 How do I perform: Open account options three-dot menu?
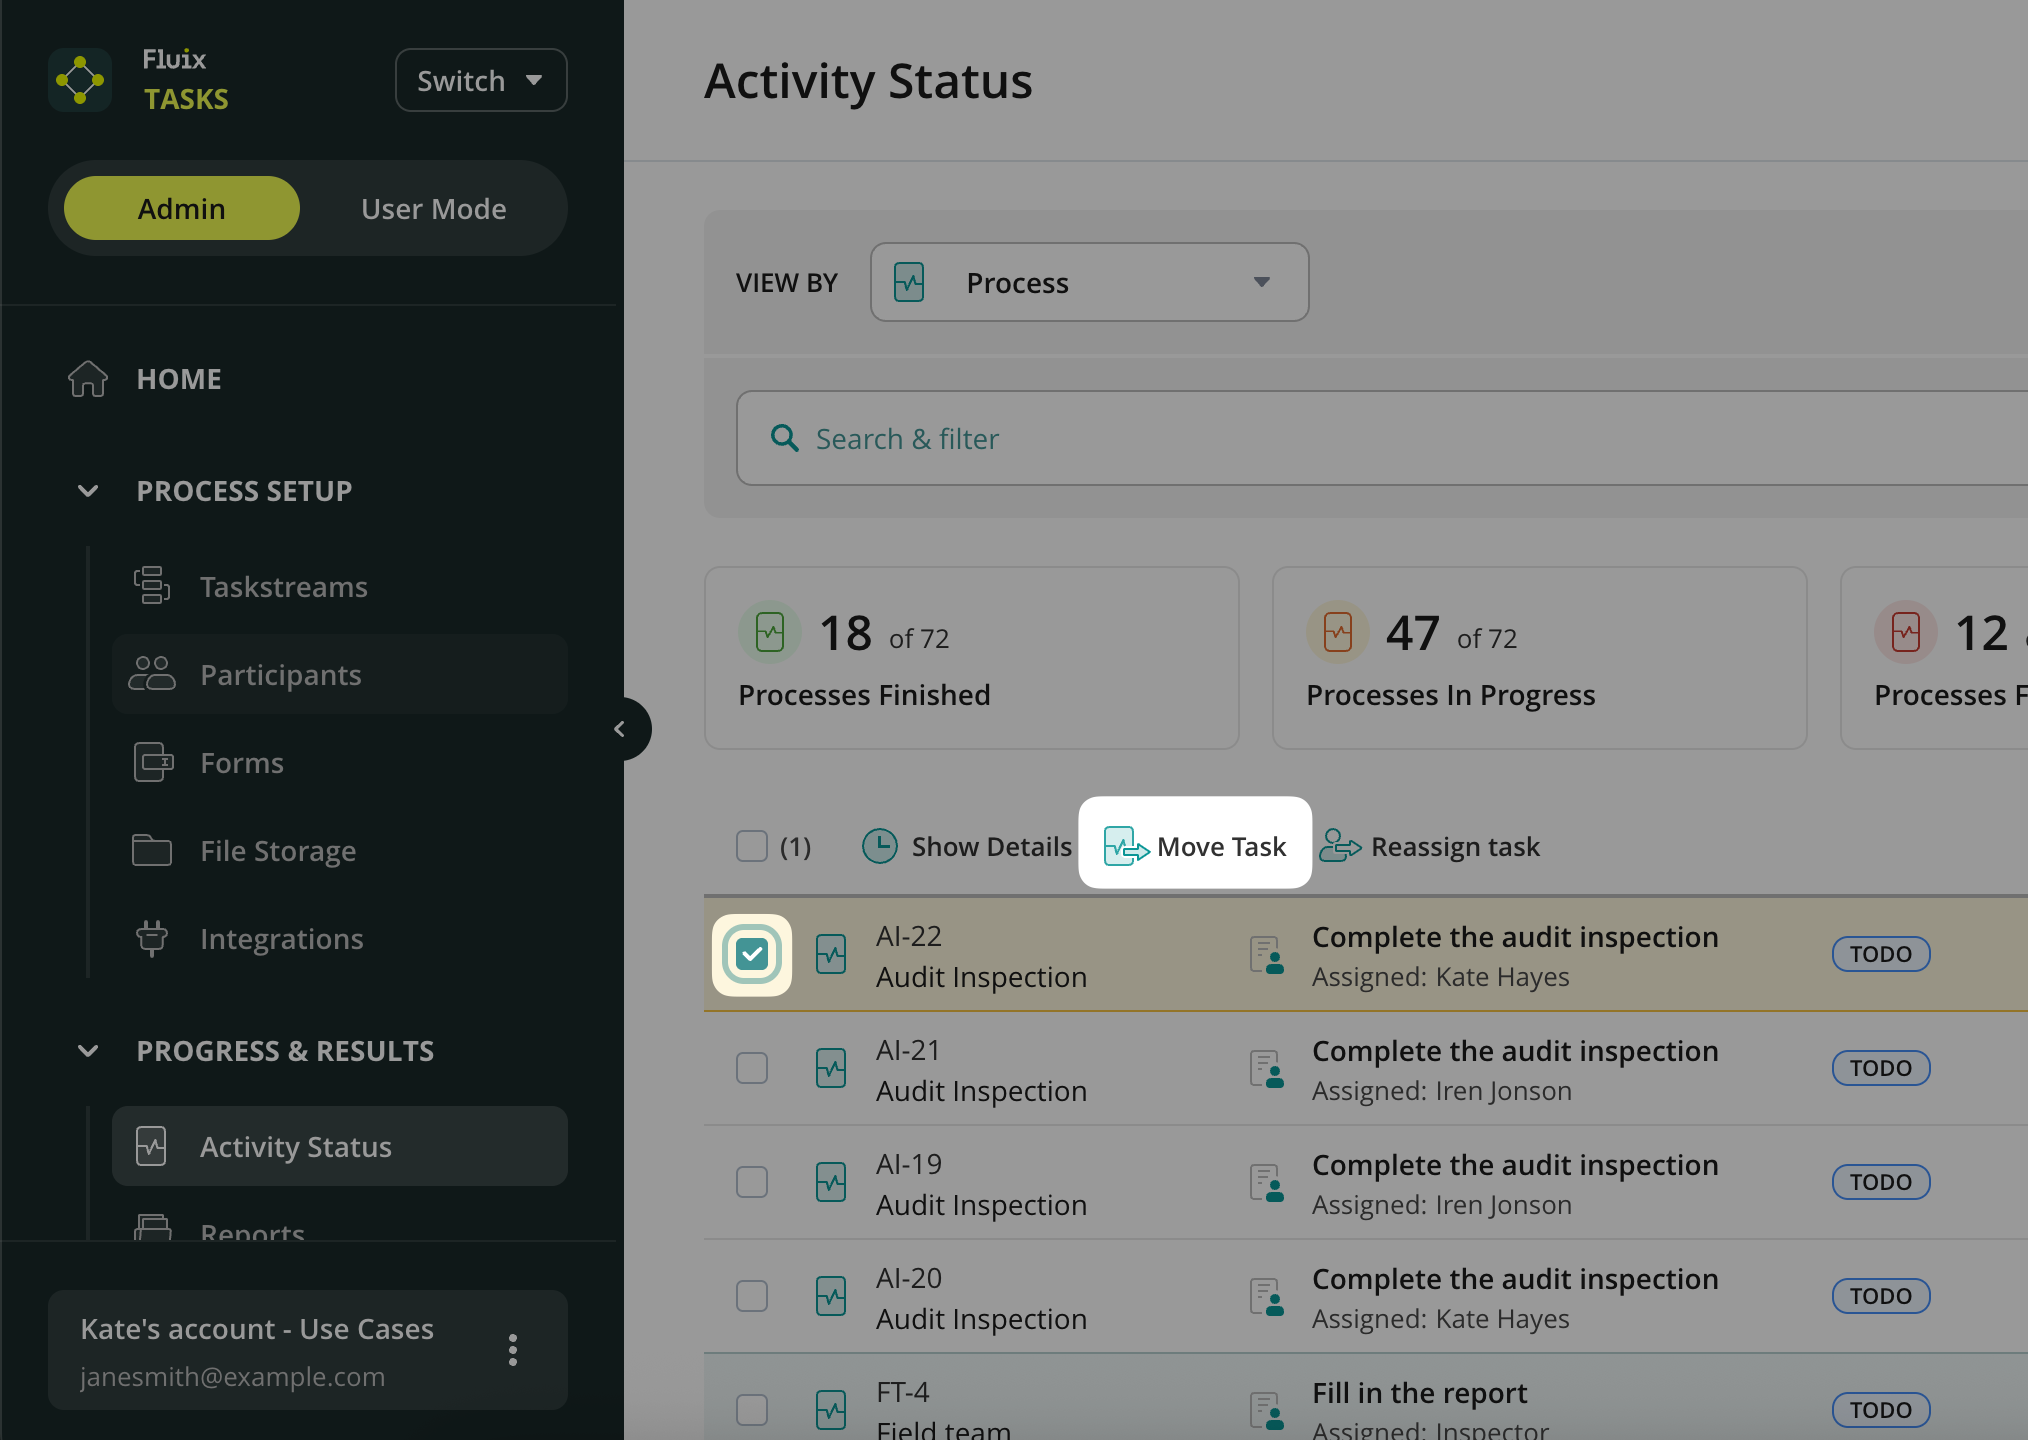513,1350
